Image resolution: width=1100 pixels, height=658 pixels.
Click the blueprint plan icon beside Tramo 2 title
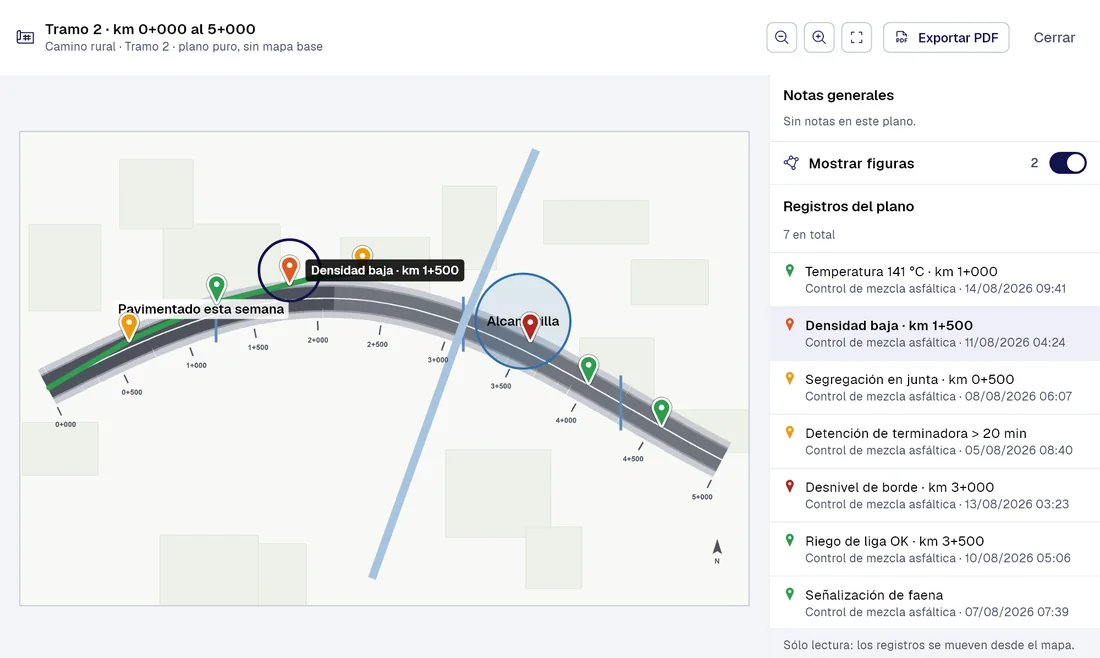pyautogui.click(x=25, y=37)
